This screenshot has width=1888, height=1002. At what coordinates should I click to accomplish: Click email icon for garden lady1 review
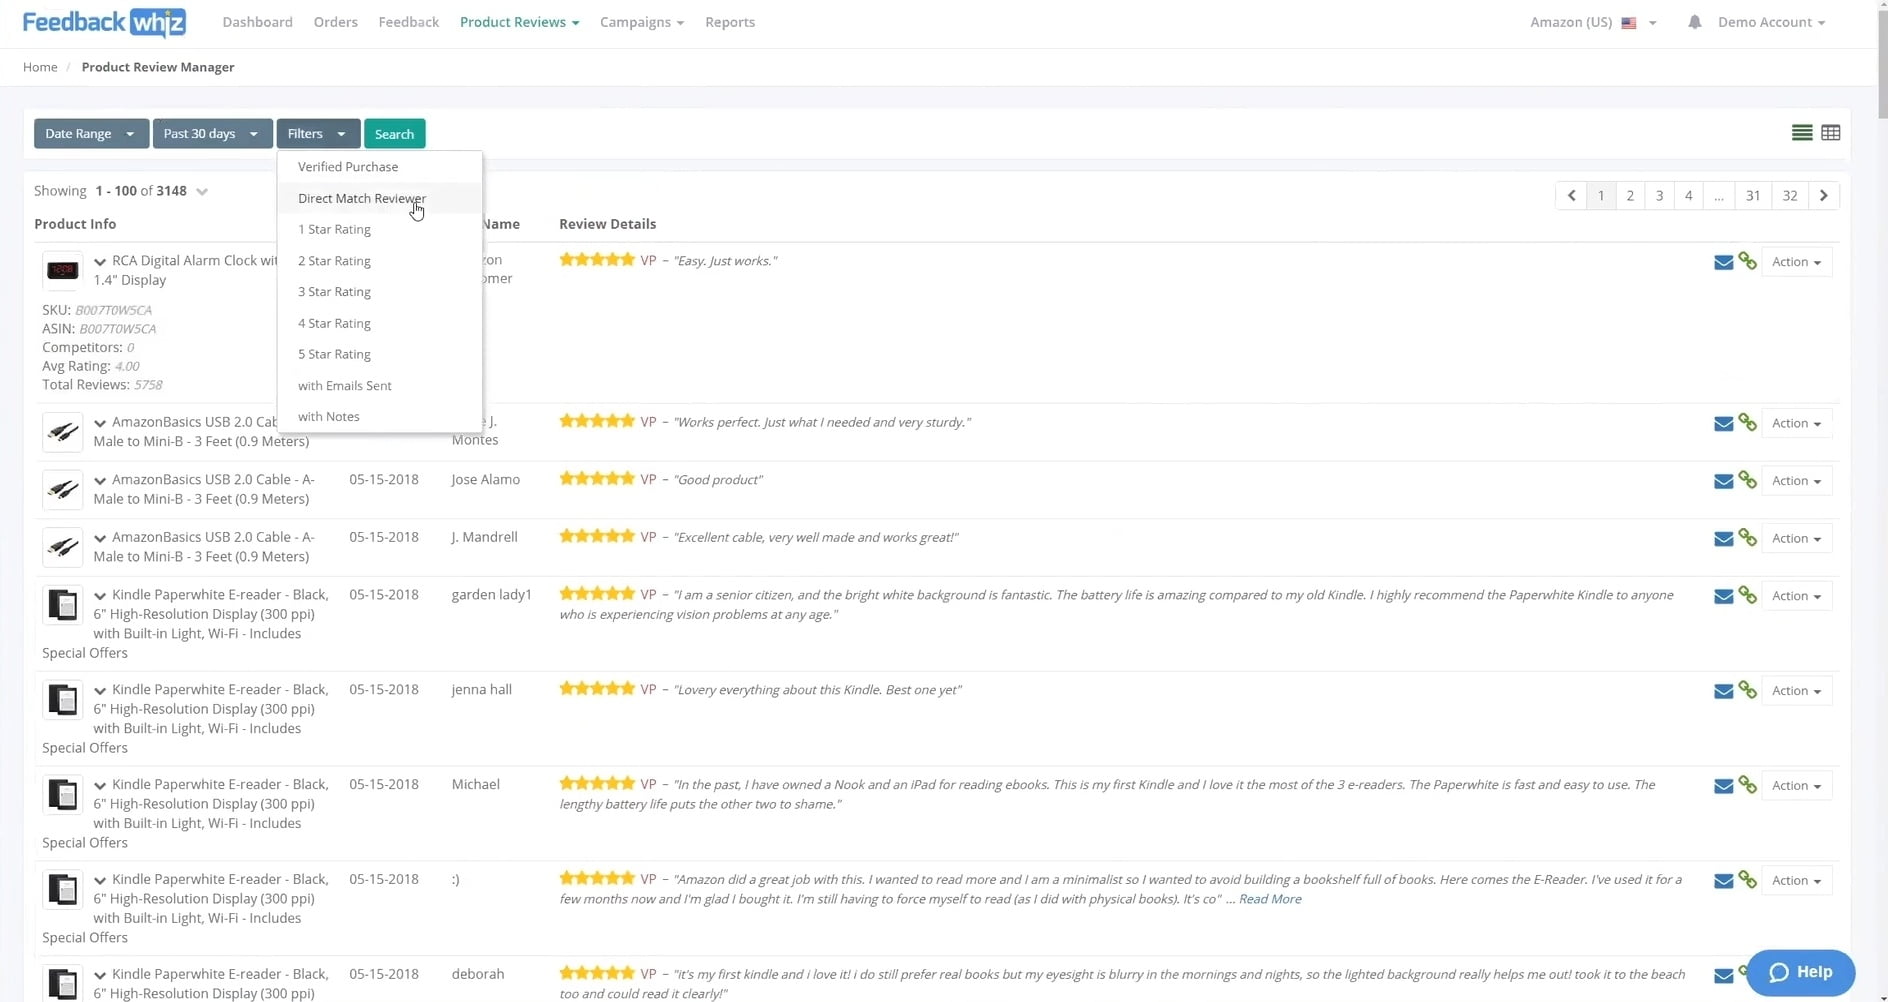1723,596
